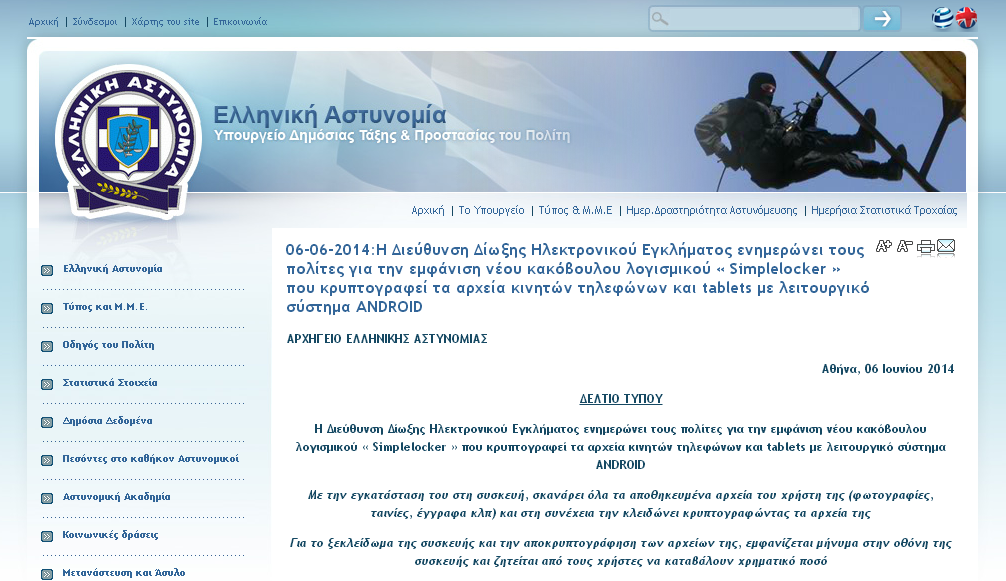Open Επικοινωνία link in top bar
1006x581 pixels.
pos(240,22)
